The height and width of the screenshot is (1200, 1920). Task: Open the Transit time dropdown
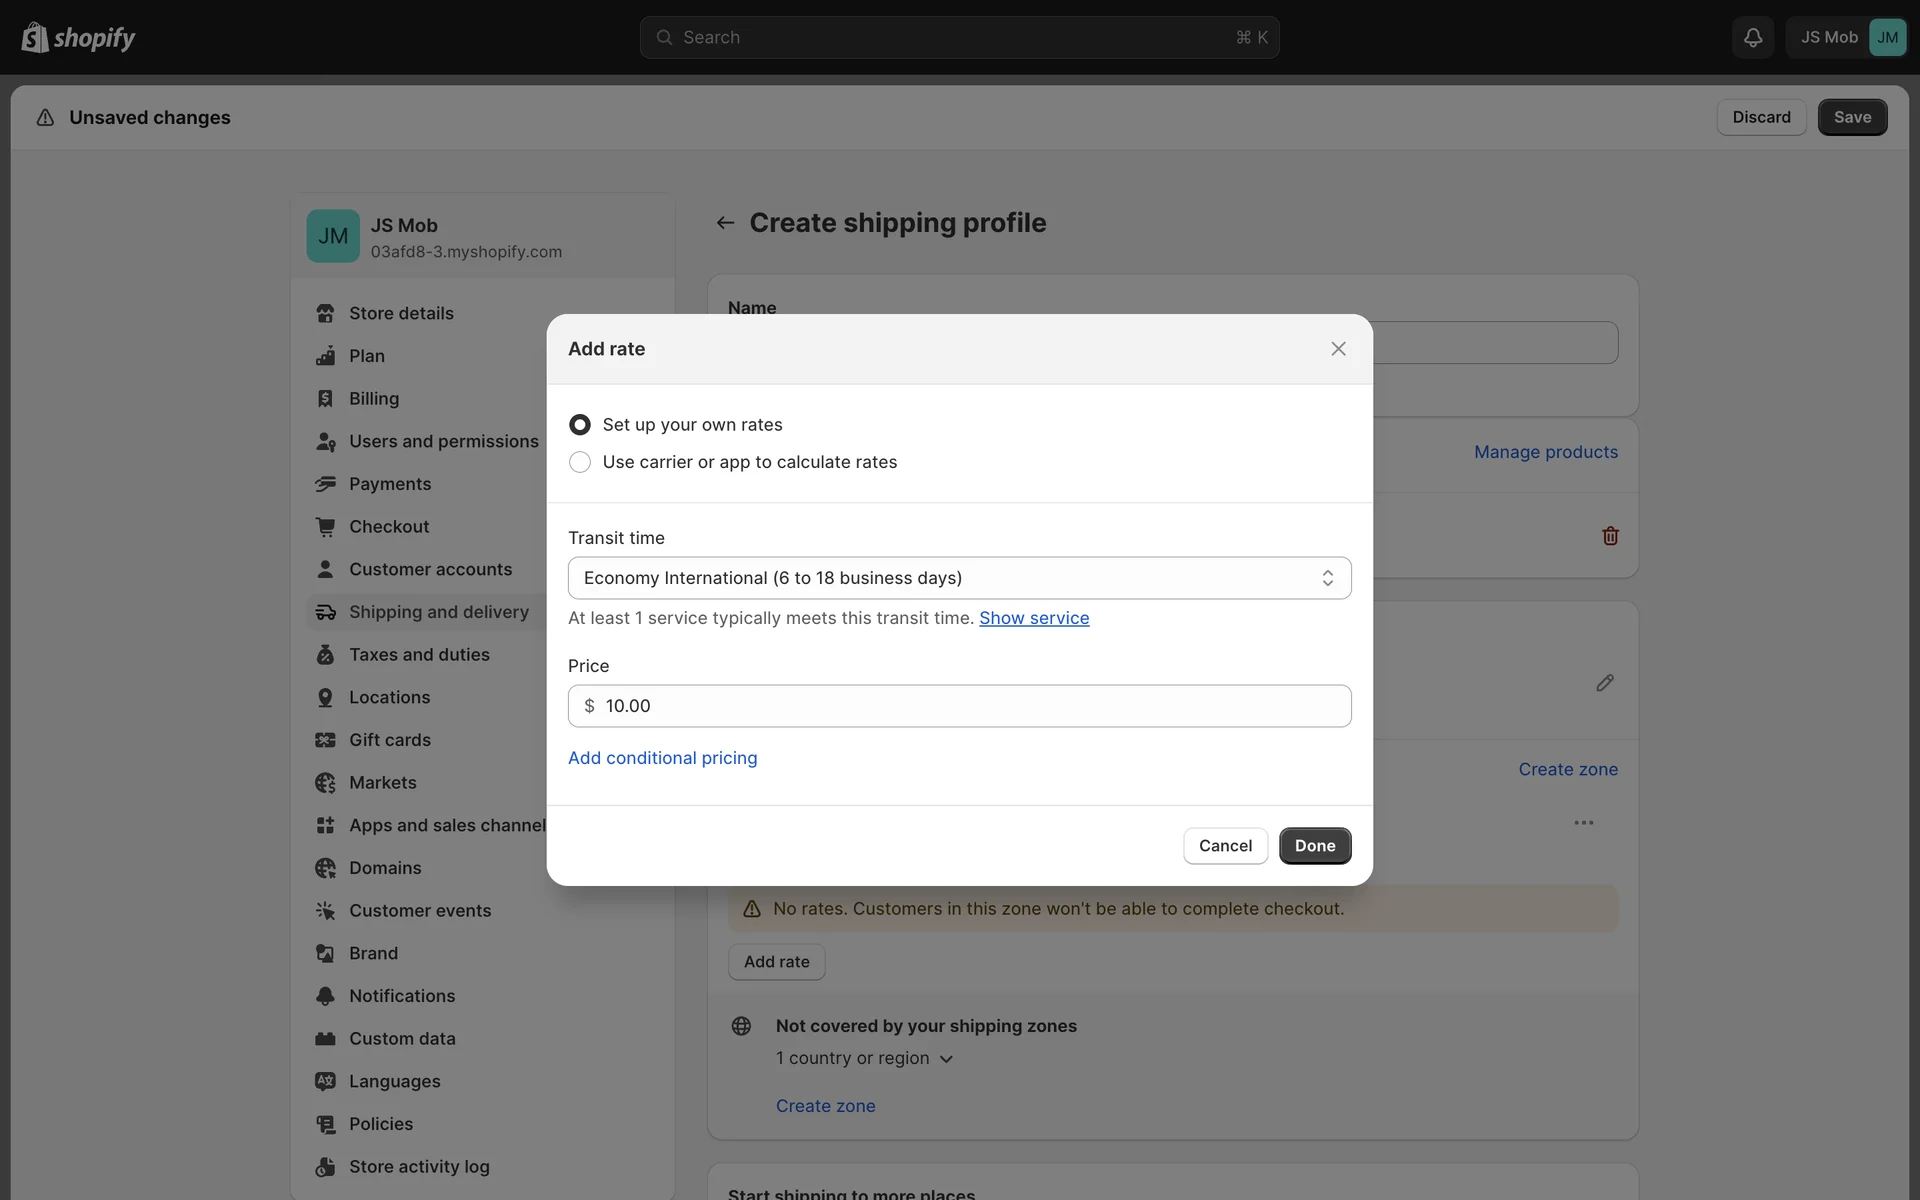point(959,578)
